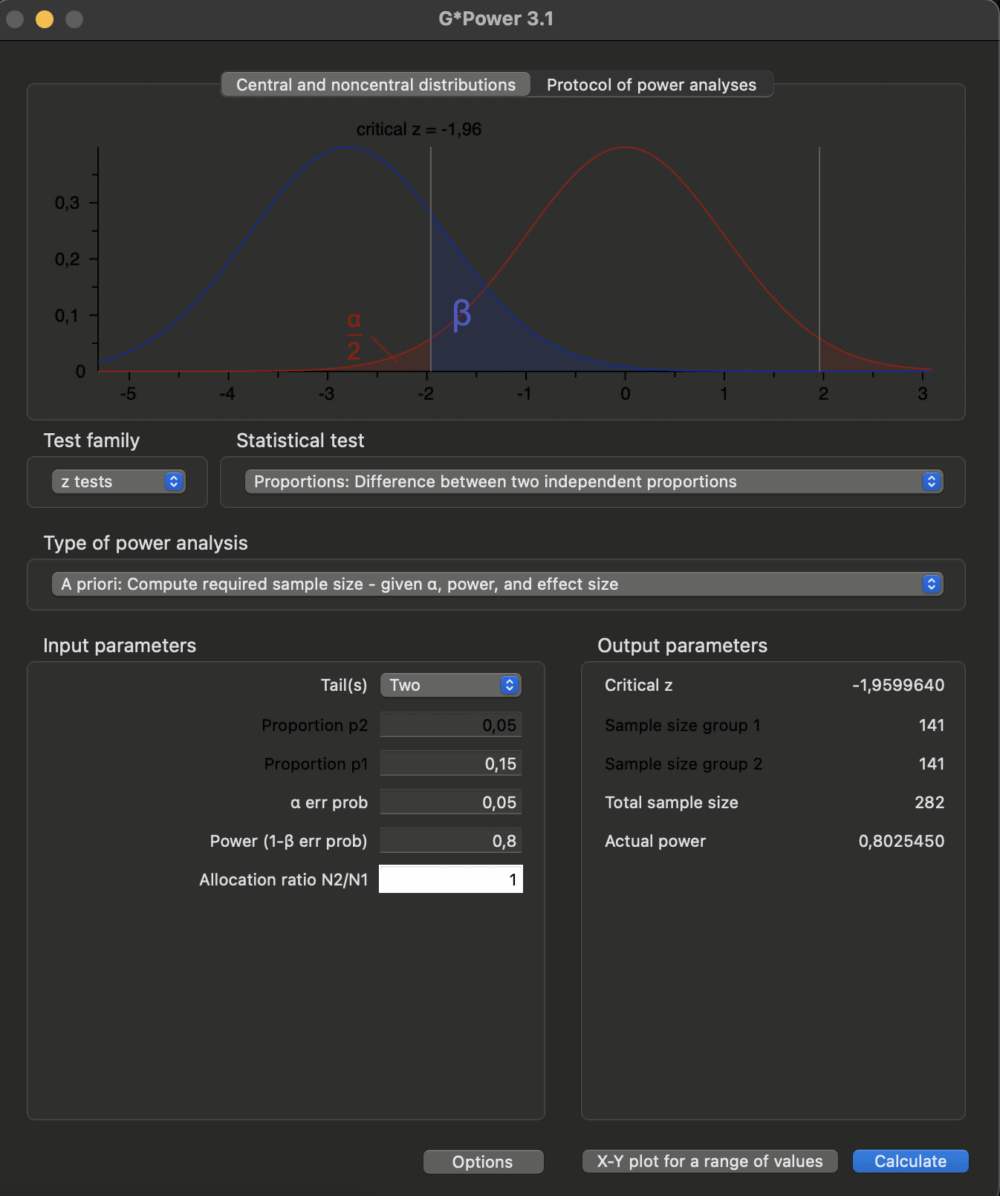Change the Tail(s) selection dropdown
The width and height of the screenshot is (1000, 1196).
click(451, 685)
